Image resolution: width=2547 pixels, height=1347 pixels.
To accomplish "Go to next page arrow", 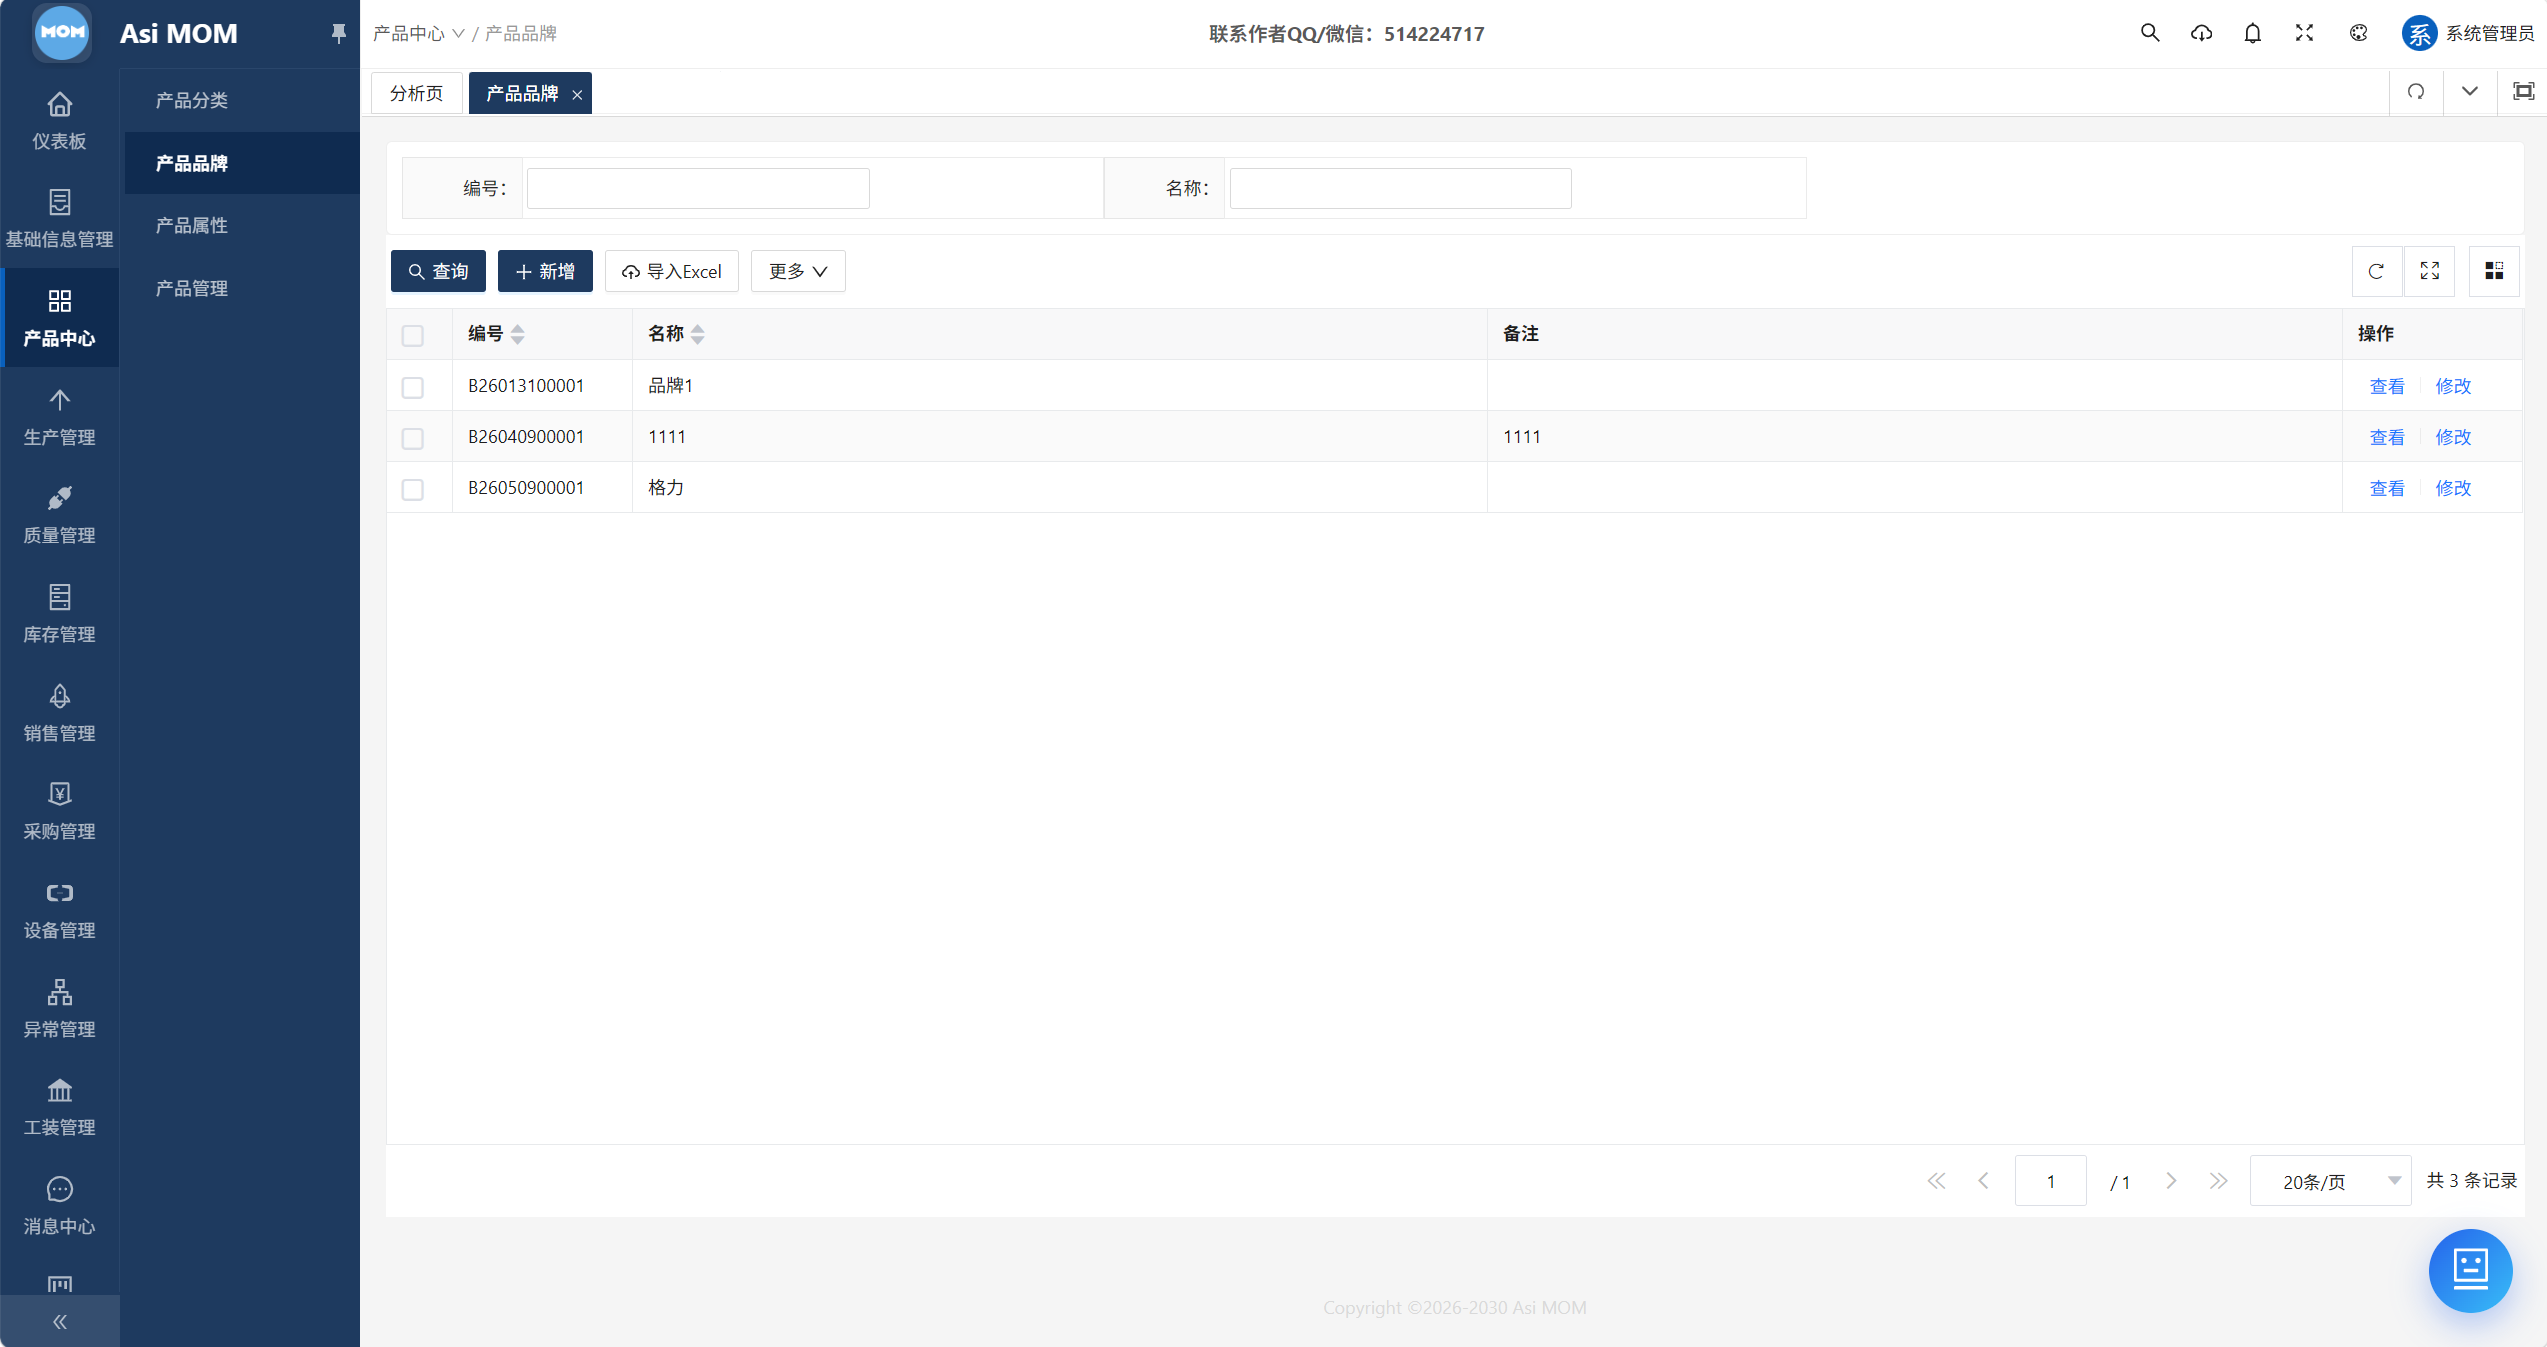I will [2171, 1181].
